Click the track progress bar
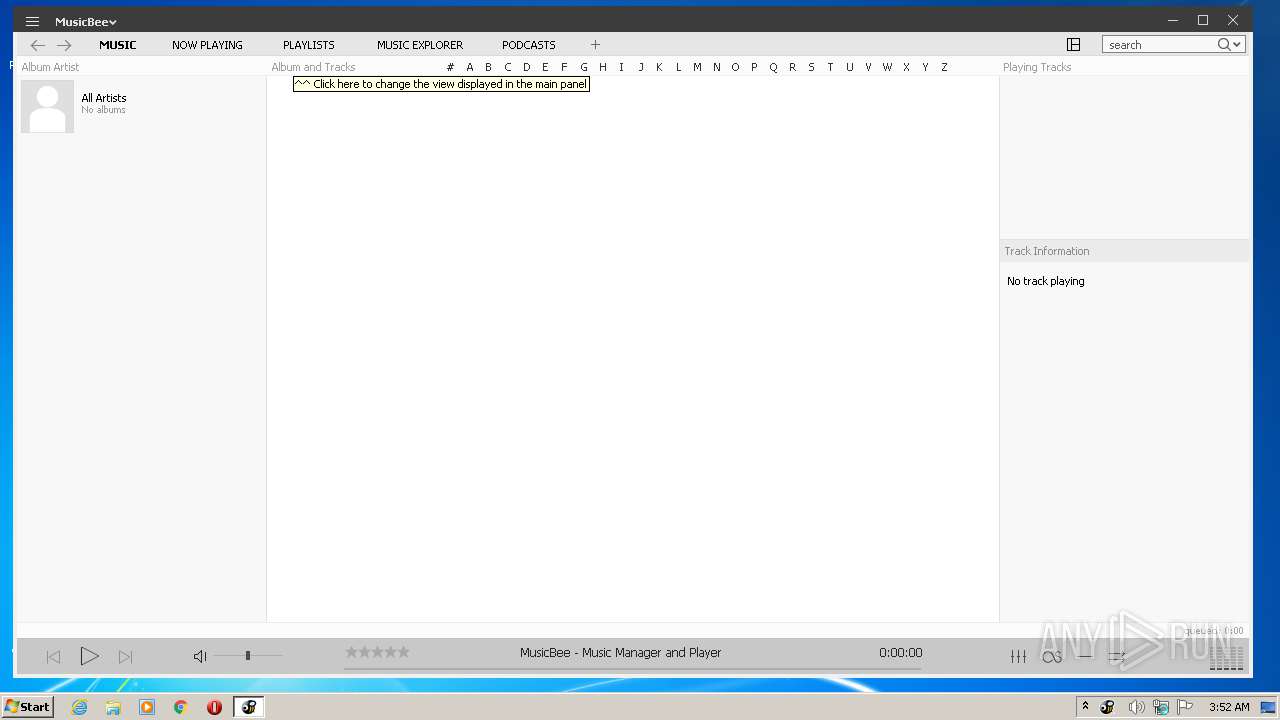 (x=632, y=668)
